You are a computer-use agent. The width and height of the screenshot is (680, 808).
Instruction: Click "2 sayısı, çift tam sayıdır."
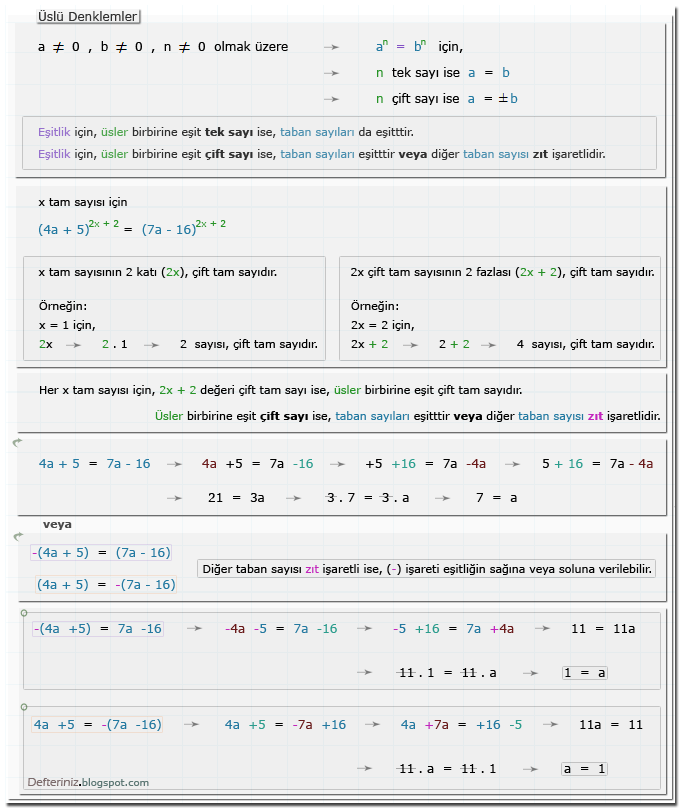click(x=249, y=344)
